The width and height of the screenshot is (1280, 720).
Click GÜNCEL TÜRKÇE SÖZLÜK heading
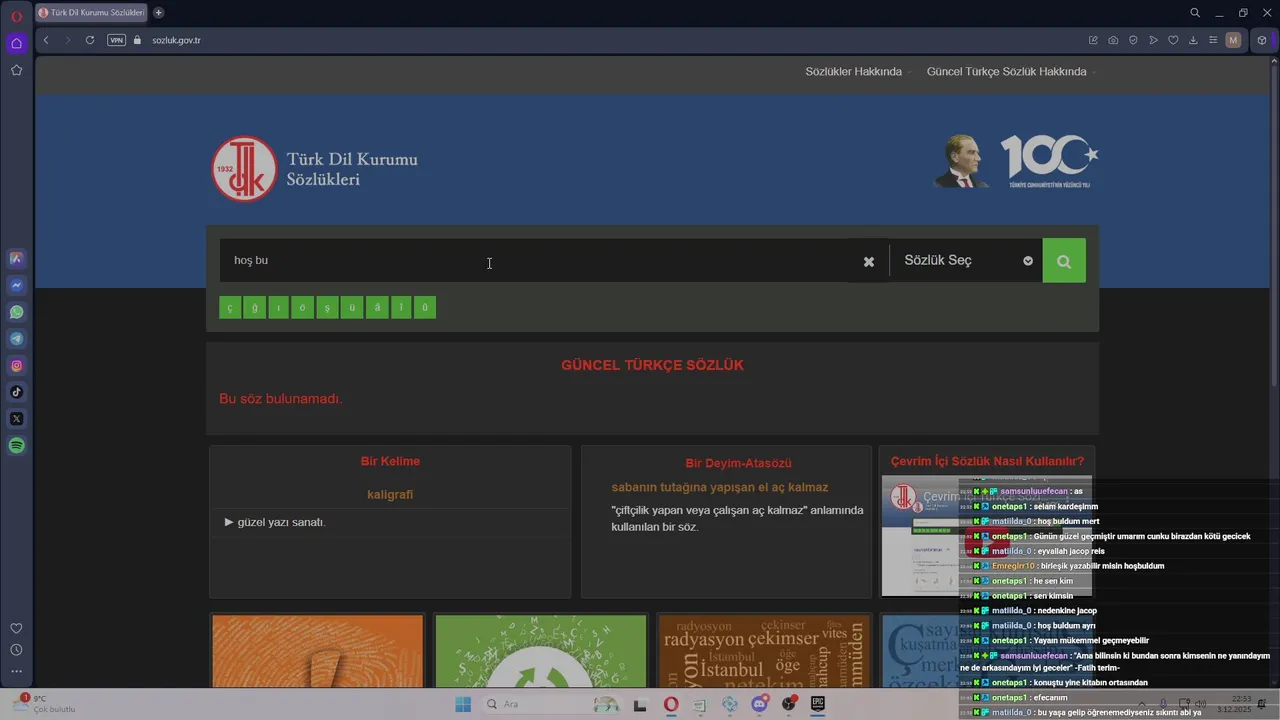click(x=652, y=365)
